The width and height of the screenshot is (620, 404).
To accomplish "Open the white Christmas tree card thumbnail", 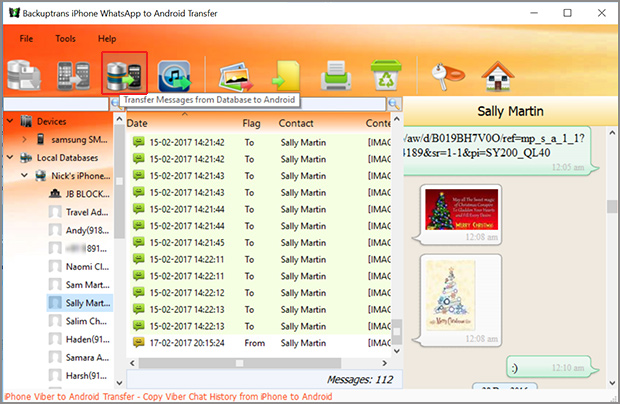I will 450,295.
